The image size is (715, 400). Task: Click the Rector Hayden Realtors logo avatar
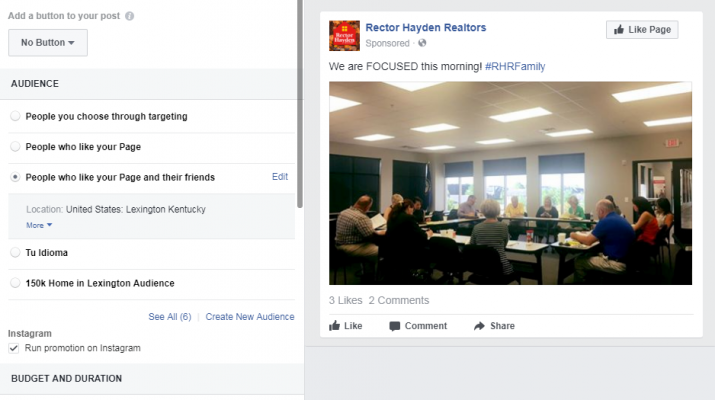pos(344,36)
